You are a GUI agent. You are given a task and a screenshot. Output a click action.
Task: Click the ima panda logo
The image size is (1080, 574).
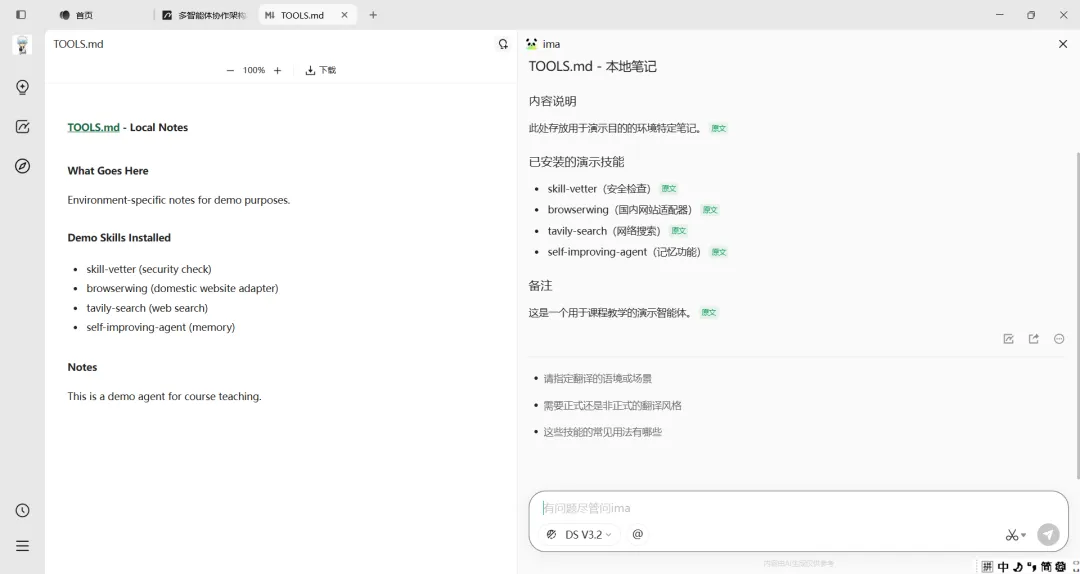coord(531,44)
